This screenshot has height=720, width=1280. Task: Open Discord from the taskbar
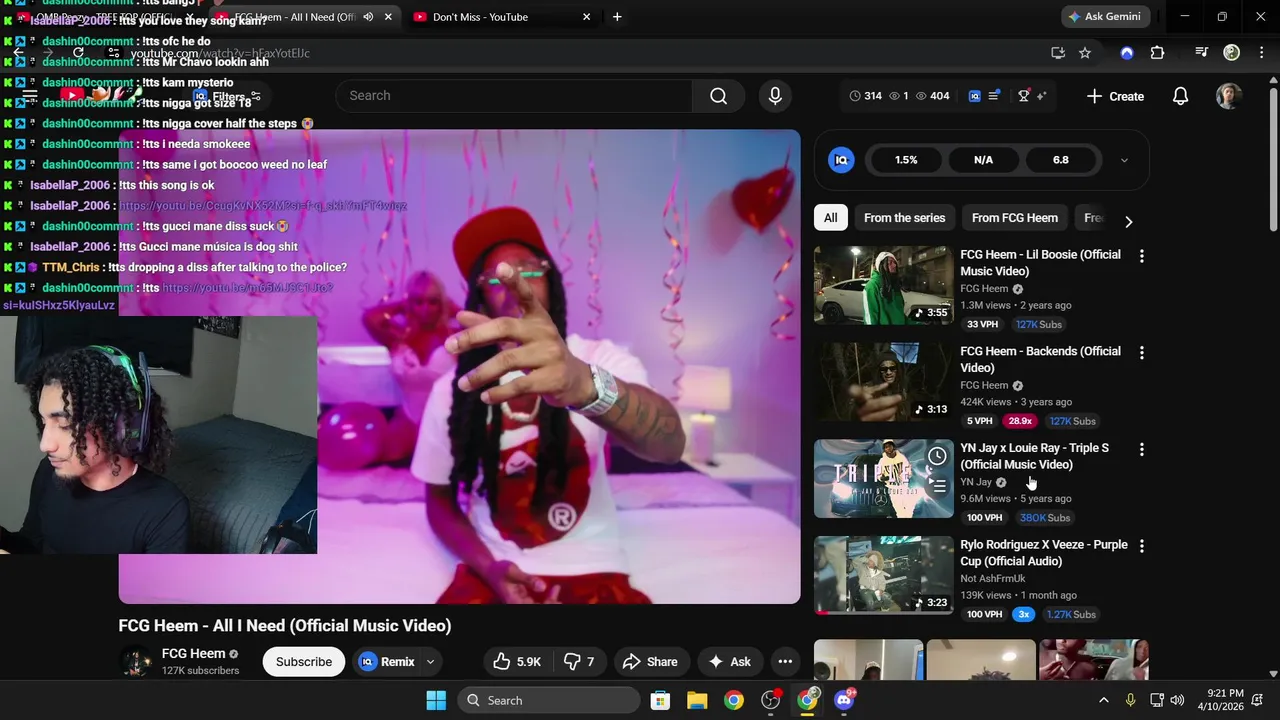(x=845, y=700)
